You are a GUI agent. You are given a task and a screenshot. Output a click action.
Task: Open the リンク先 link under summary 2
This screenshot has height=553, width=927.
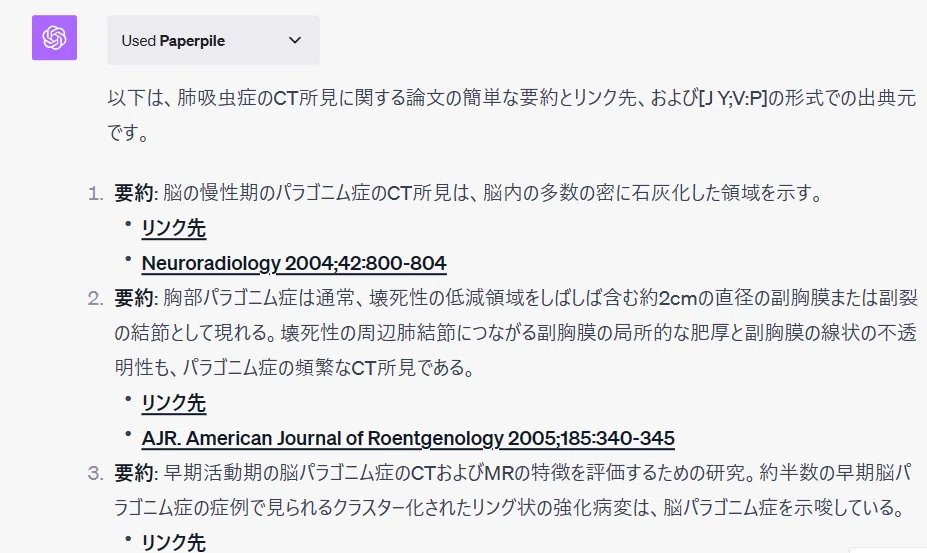[174, 403]
